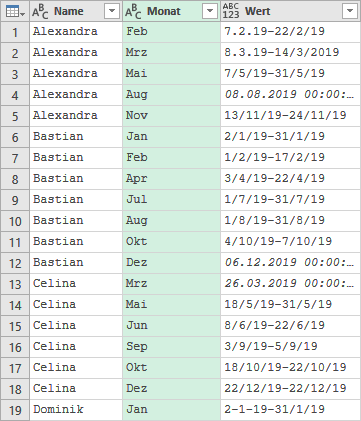Select row number 12
361x421 pixels.
(15, 263)
